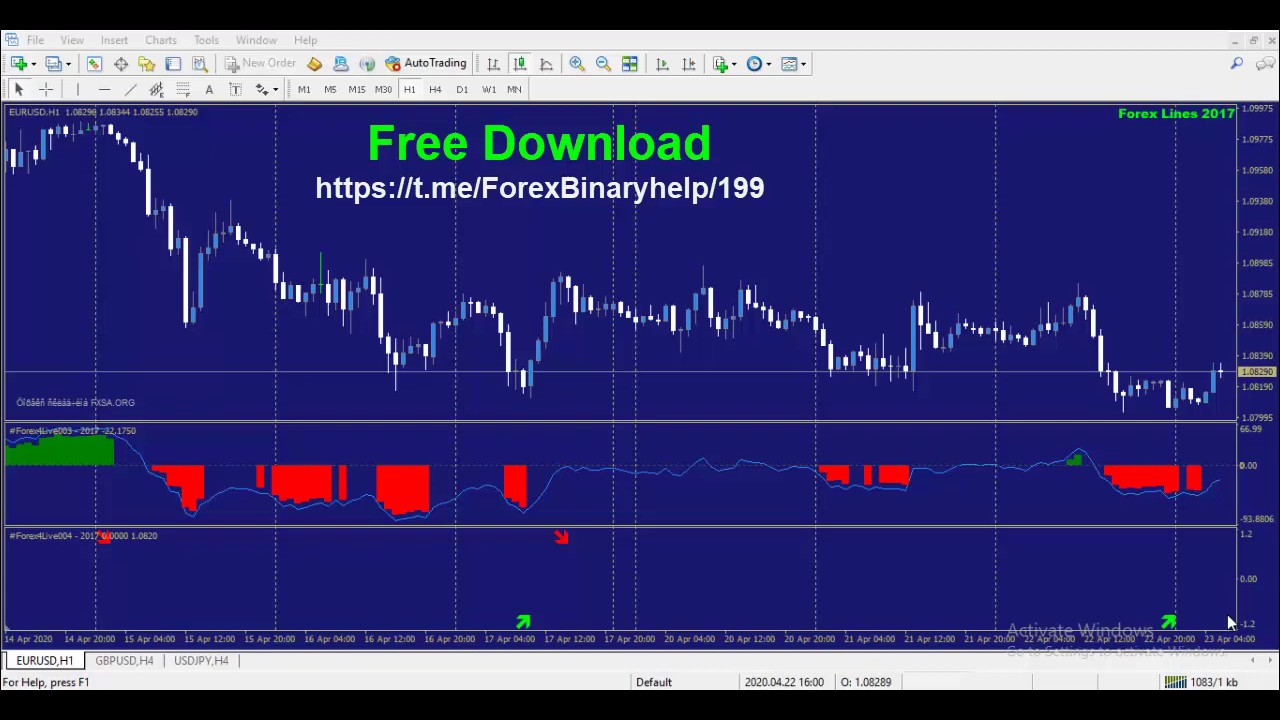This screenshot has width=1280, height=720.
Task: Open the Strategy Tester magnifier icon
Action: [x=199, y=64]
